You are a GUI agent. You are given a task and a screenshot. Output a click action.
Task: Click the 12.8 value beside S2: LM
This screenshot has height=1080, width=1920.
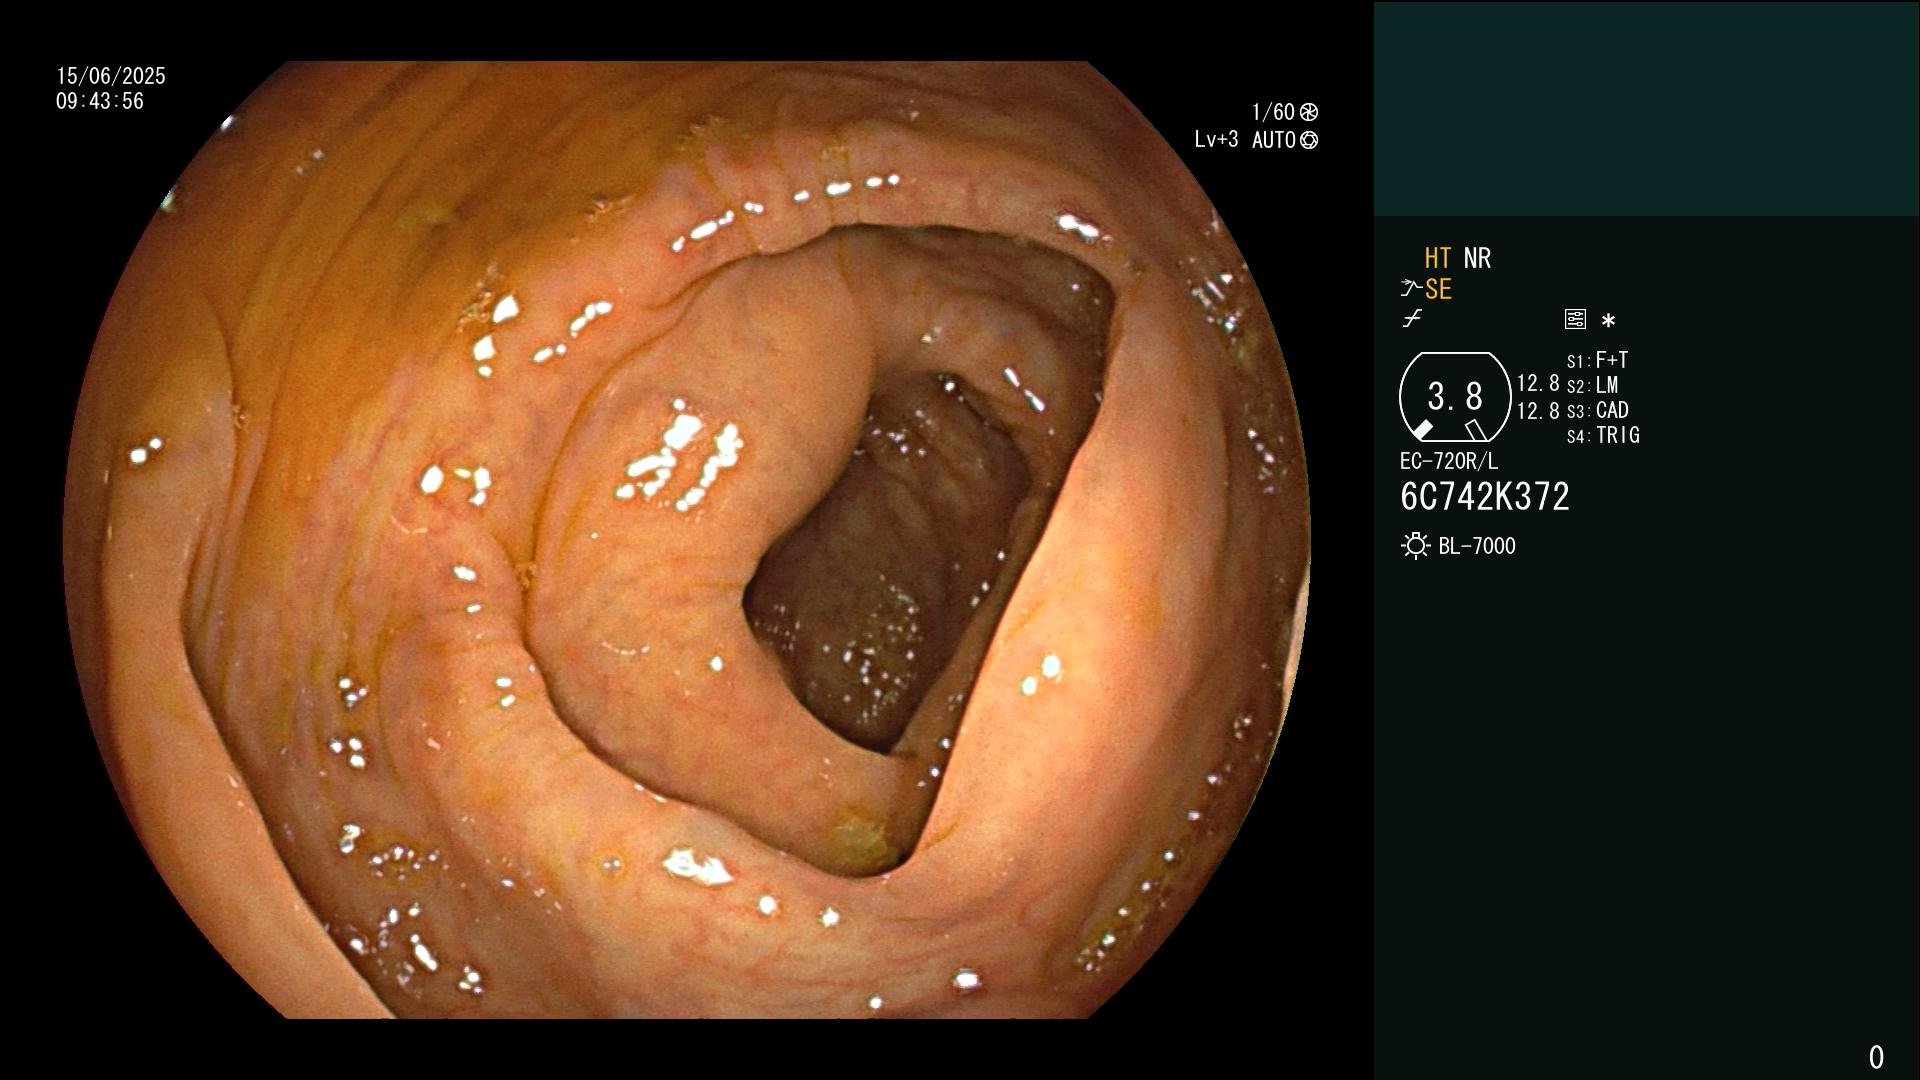click(x=1538, y=384)
